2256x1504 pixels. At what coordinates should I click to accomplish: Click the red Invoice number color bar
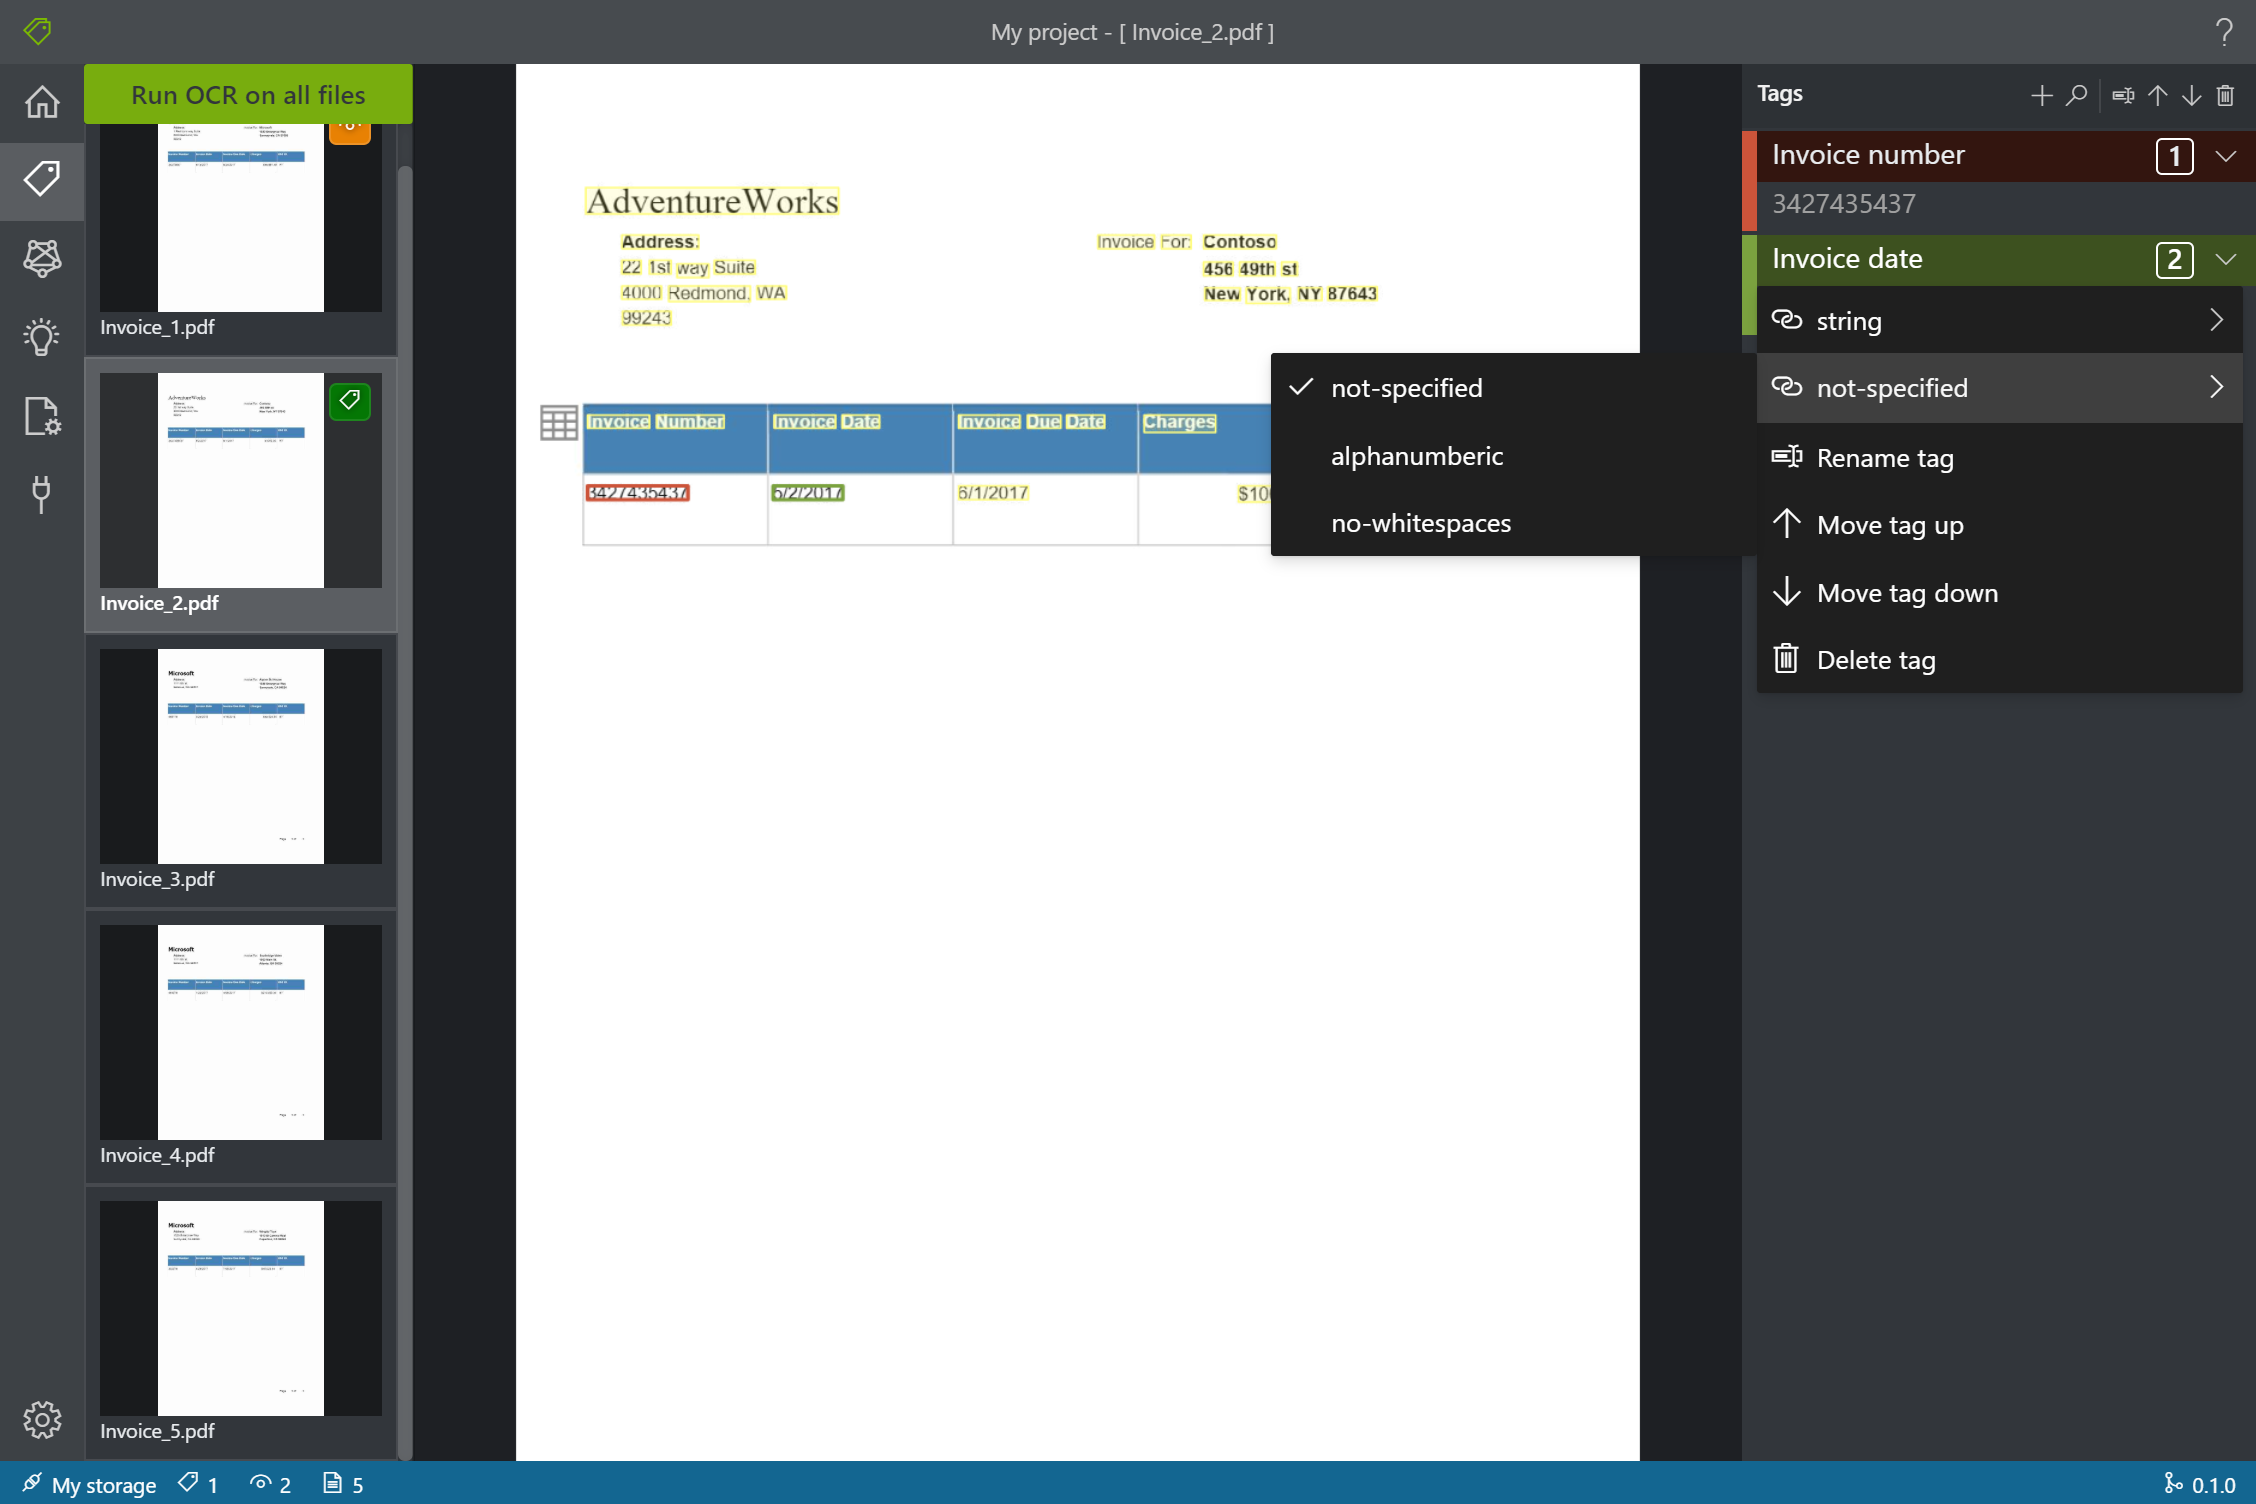(1749, 180)
